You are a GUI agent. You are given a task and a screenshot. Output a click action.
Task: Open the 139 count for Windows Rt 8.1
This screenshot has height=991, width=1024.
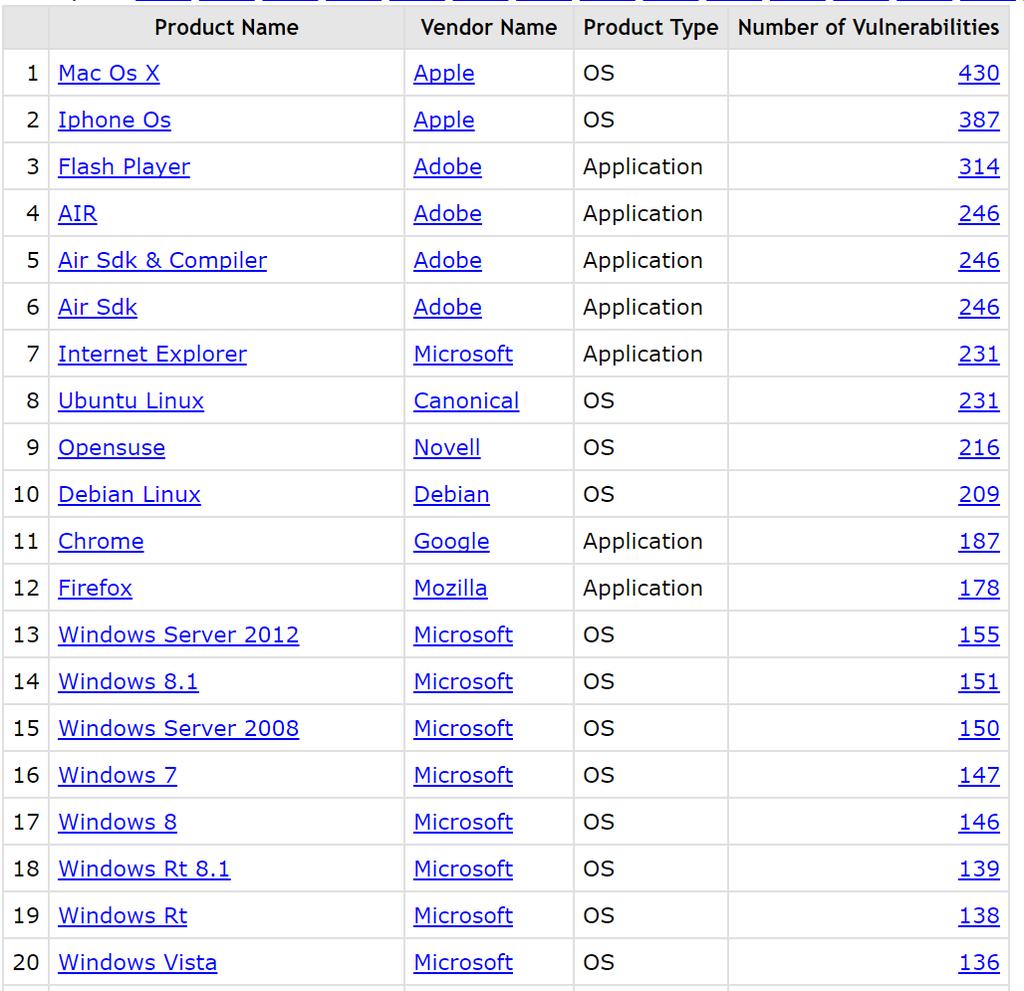click(978, 869)
